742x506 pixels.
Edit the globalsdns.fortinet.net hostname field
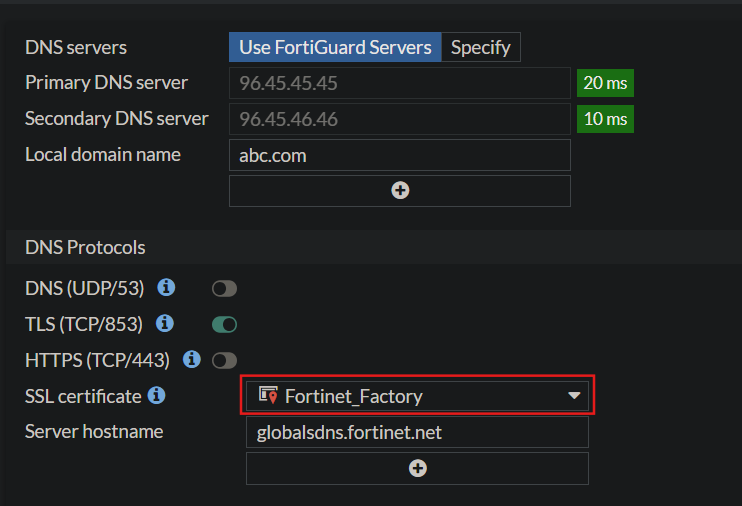[417, 432]
